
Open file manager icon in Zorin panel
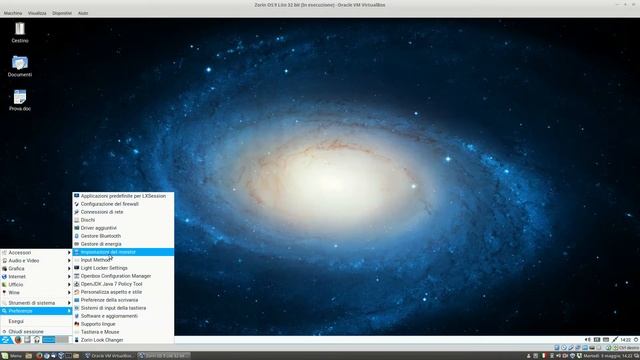click(x=27, y=340)
